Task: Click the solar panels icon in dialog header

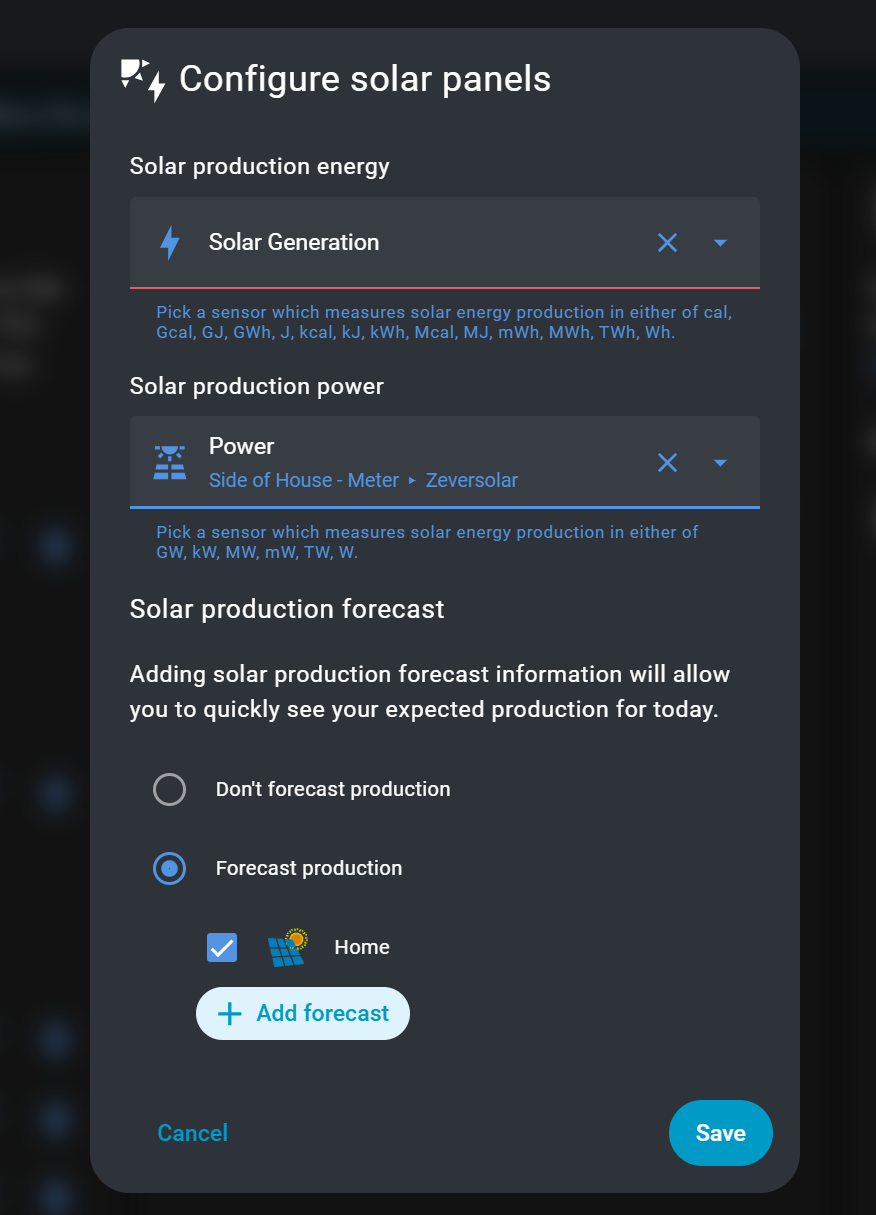Action: pos(143,80)
